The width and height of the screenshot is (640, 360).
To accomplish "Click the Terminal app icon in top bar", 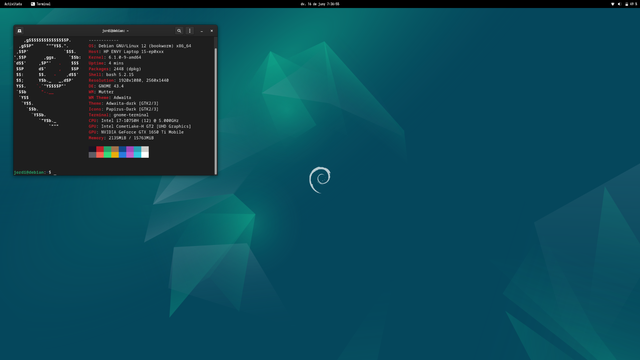I will 33,4.
